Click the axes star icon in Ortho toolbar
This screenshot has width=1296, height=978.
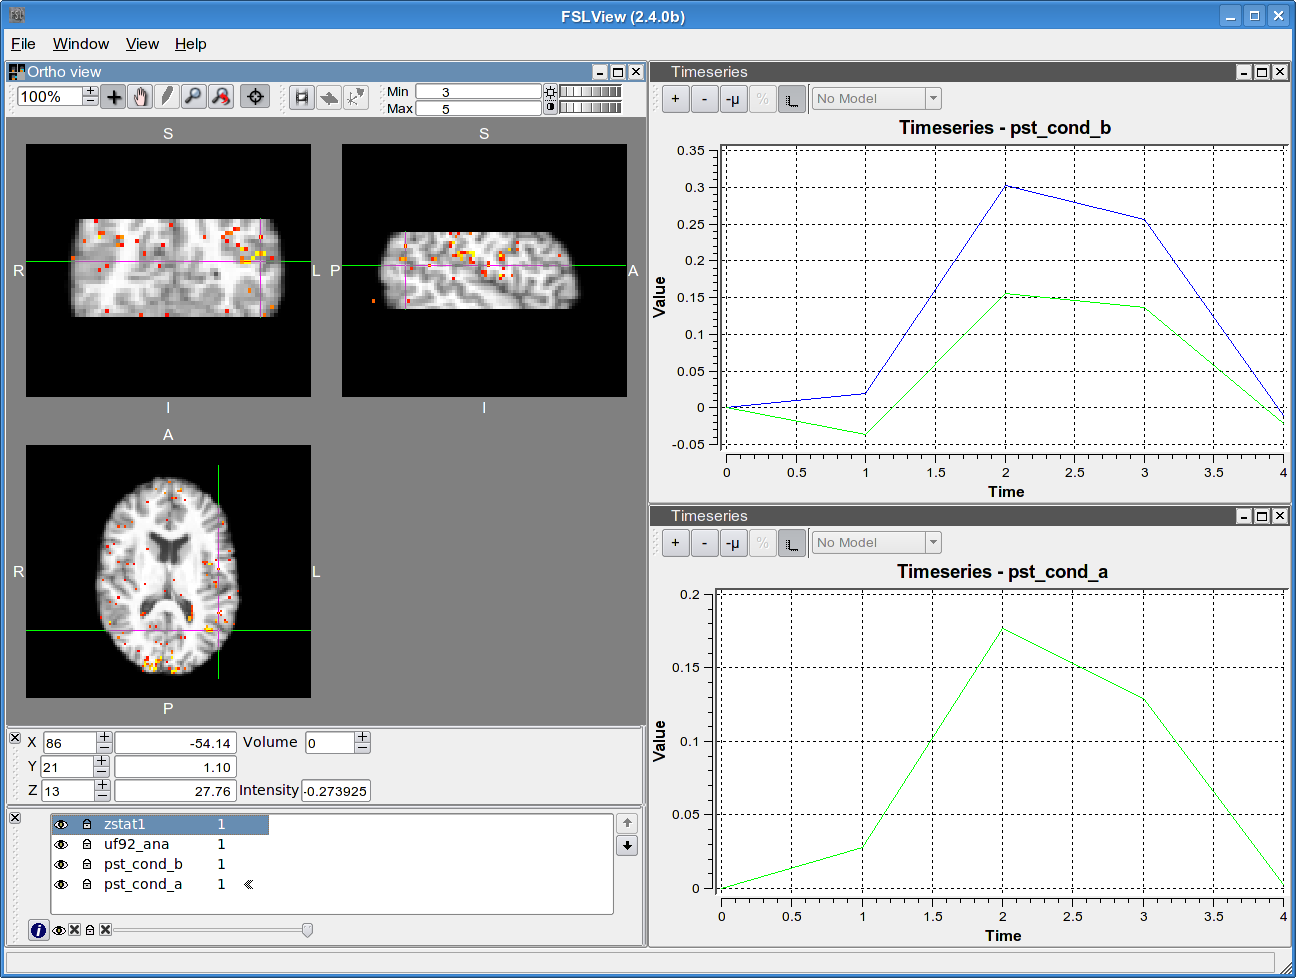(x=356, y=98)
